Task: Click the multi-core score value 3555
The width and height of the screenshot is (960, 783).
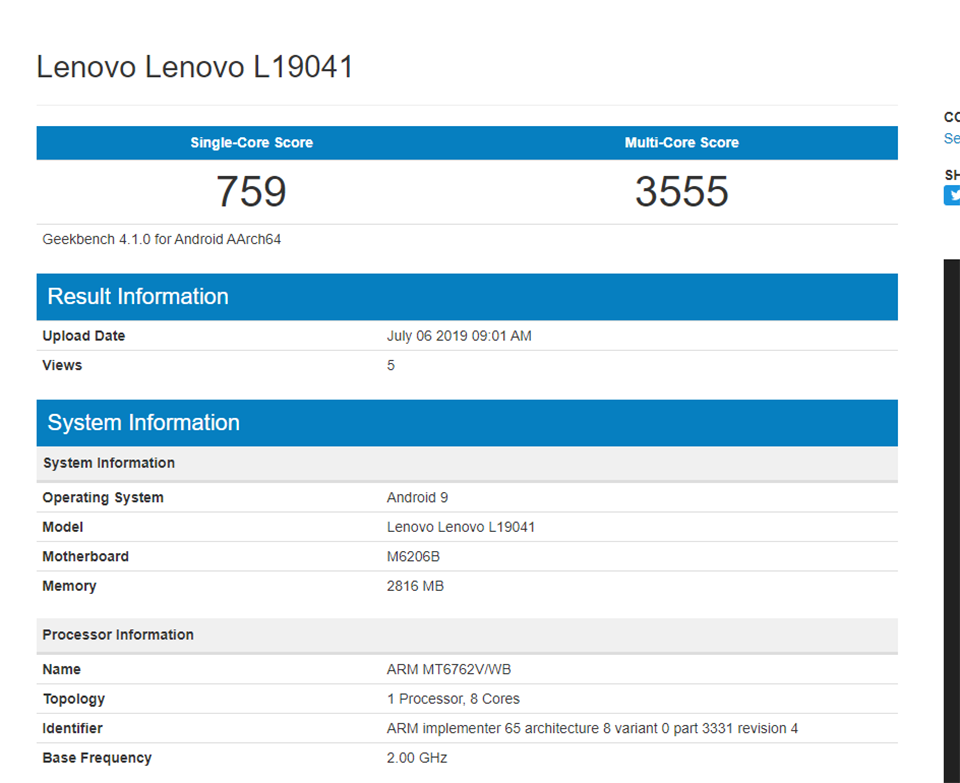Action: coord(681,192)
